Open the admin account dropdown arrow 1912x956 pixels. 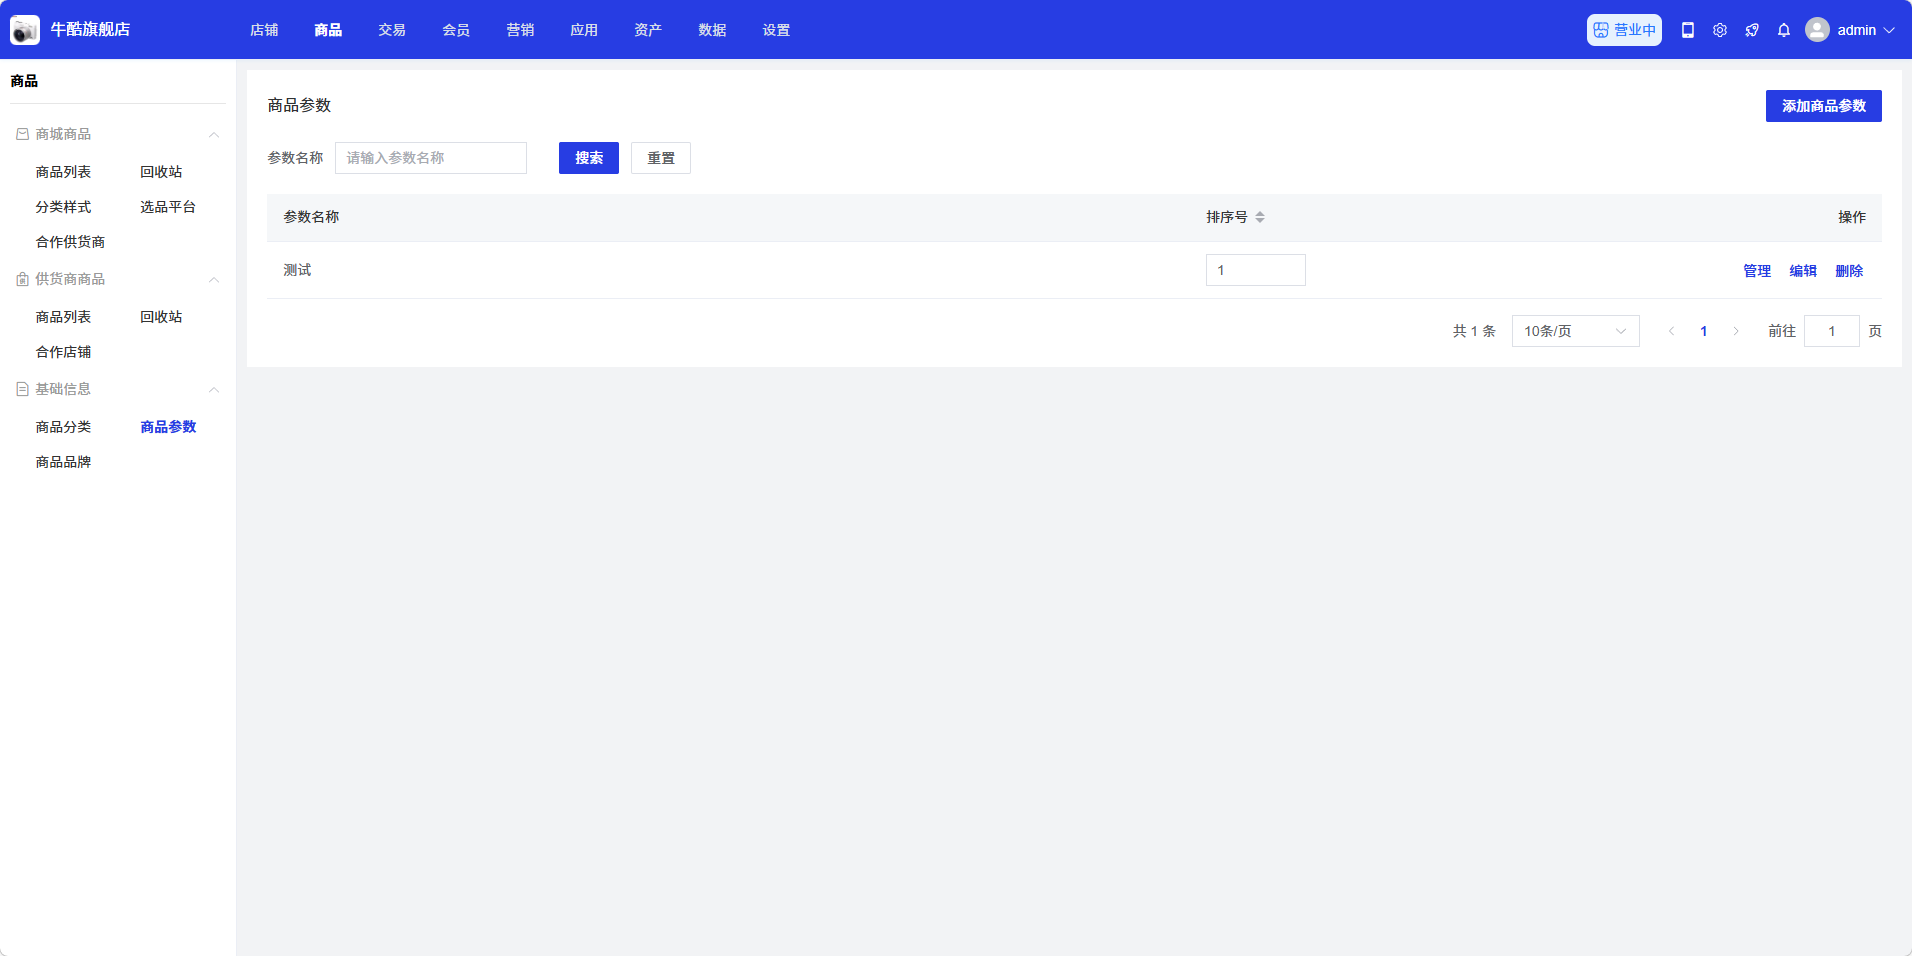1889,30
